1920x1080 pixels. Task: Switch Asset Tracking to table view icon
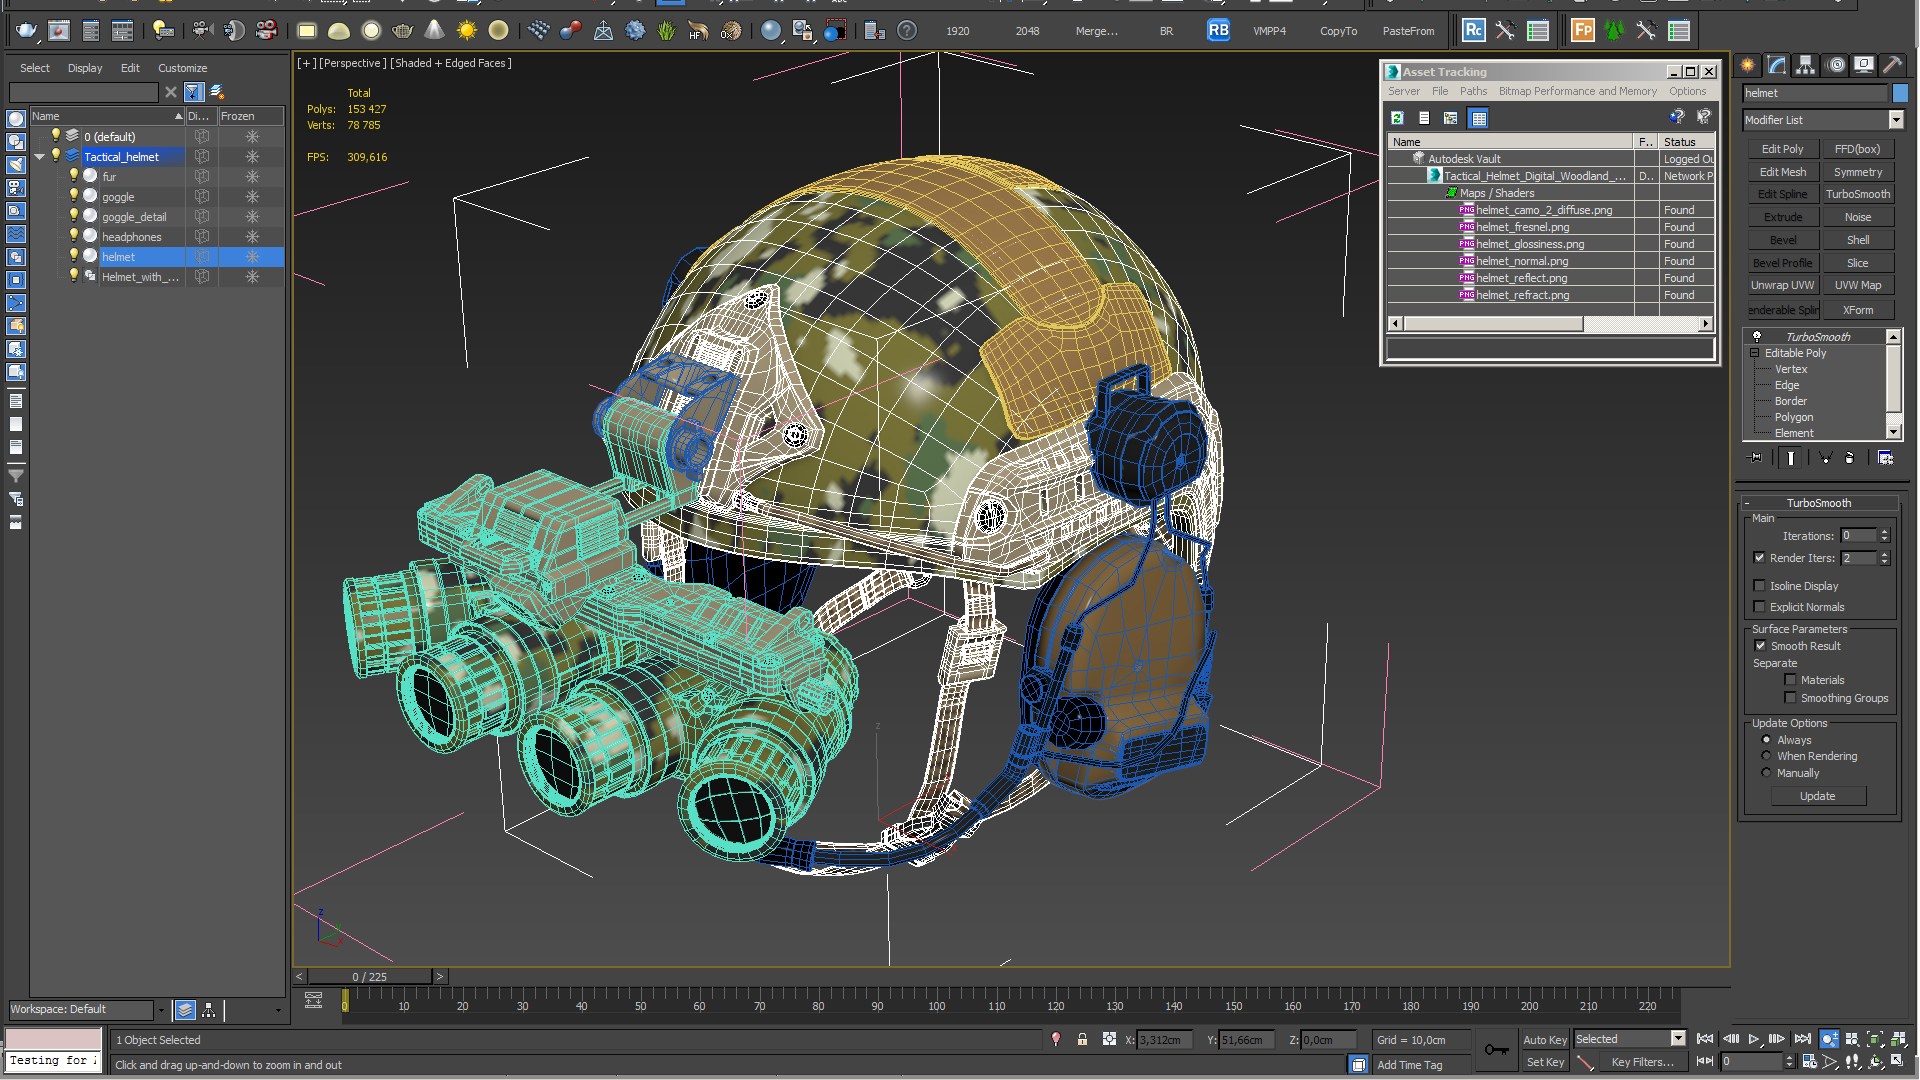point(1478,118)
